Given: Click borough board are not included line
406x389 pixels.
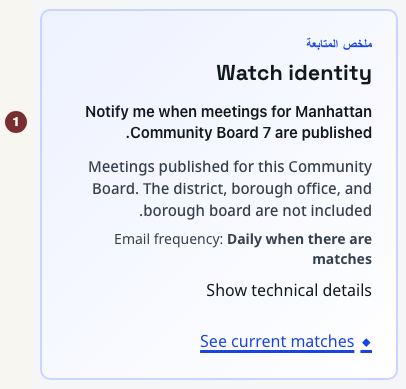Looking at the screenshot, I should point(255,211).
